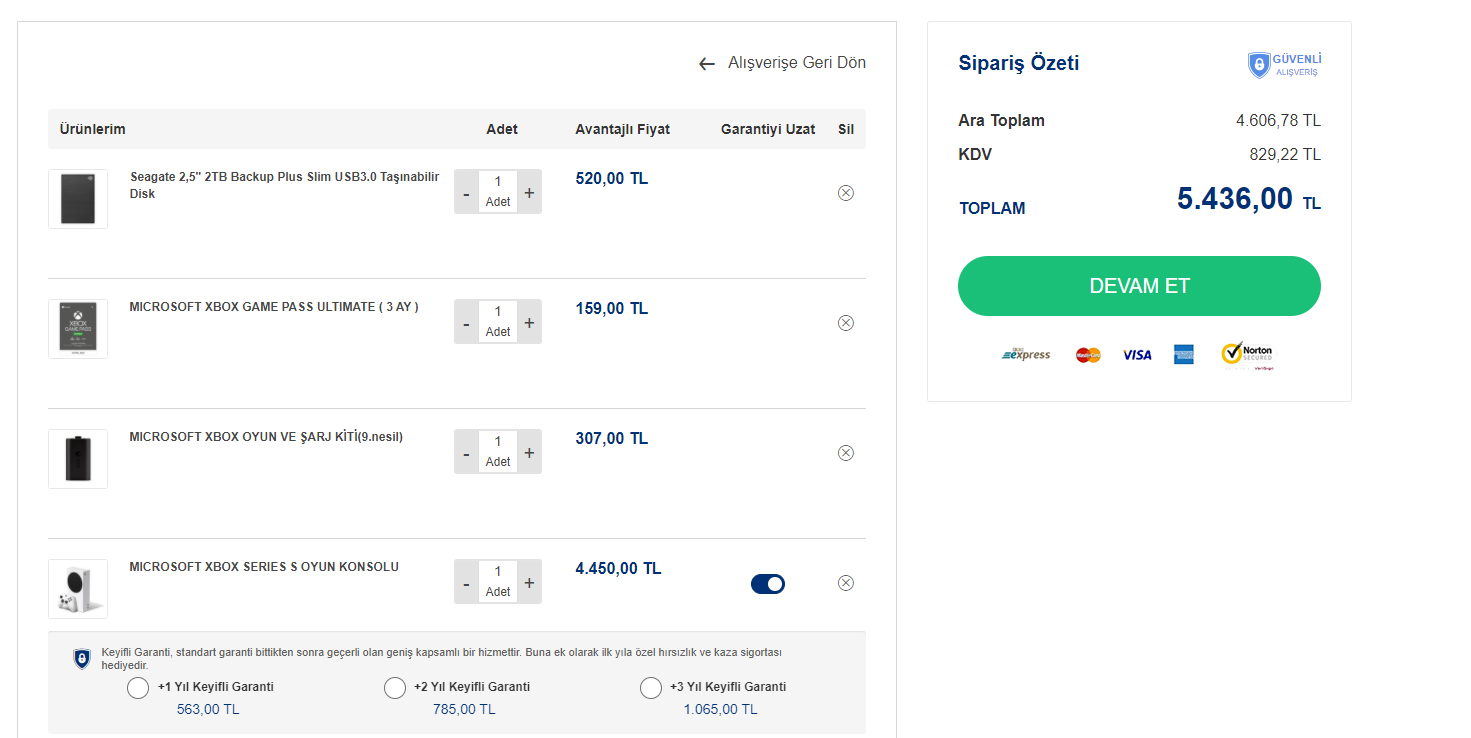
Task: Toggle warranty extension for Xbox Series S
Action: [768, 584]
